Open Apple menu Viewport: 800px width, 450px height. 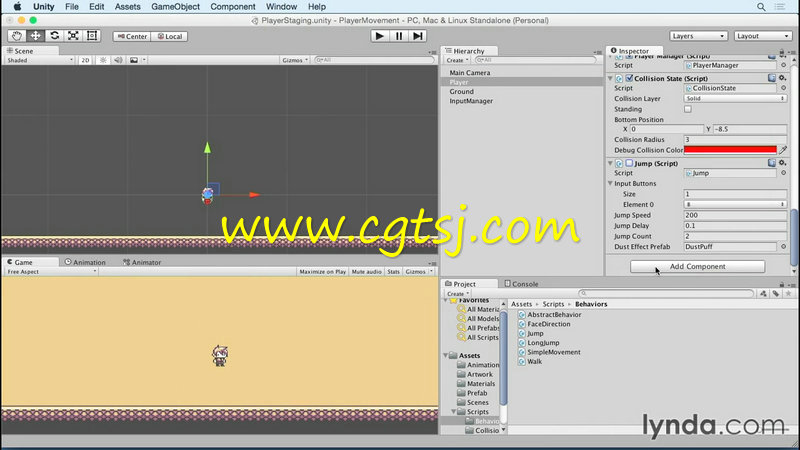click(17, 7)
